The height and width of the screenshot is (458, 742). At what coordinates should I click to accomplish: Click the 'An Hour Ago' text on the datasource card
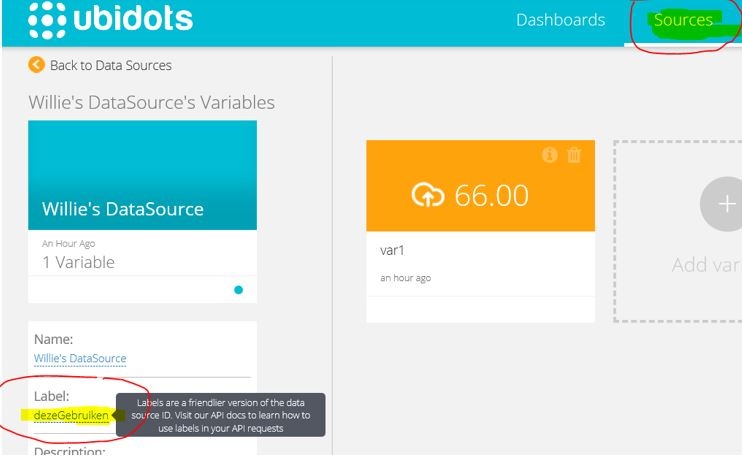click(x=69, y=244)
